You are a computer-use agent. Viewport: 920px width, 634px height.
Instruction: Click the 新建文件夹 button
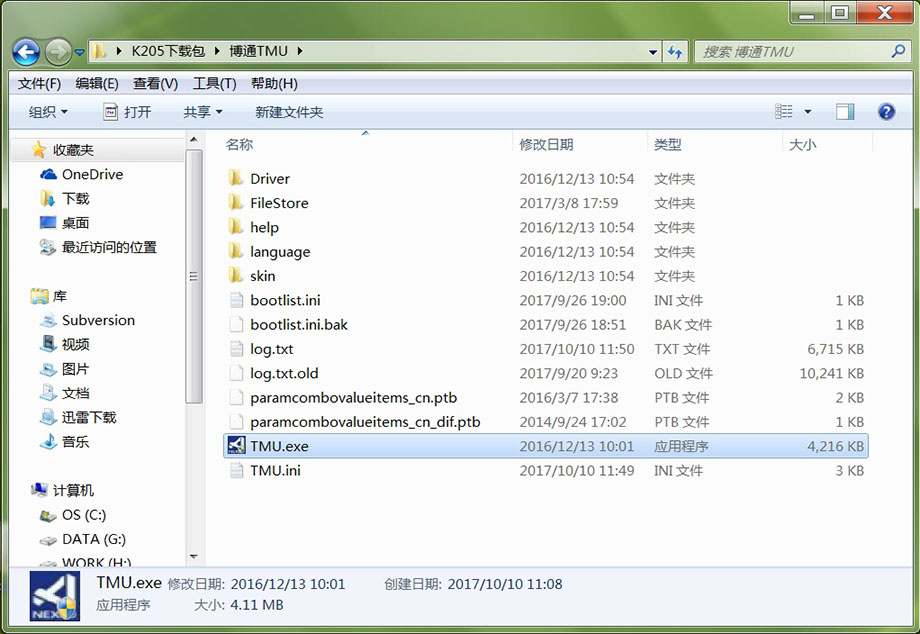[289, 112]
